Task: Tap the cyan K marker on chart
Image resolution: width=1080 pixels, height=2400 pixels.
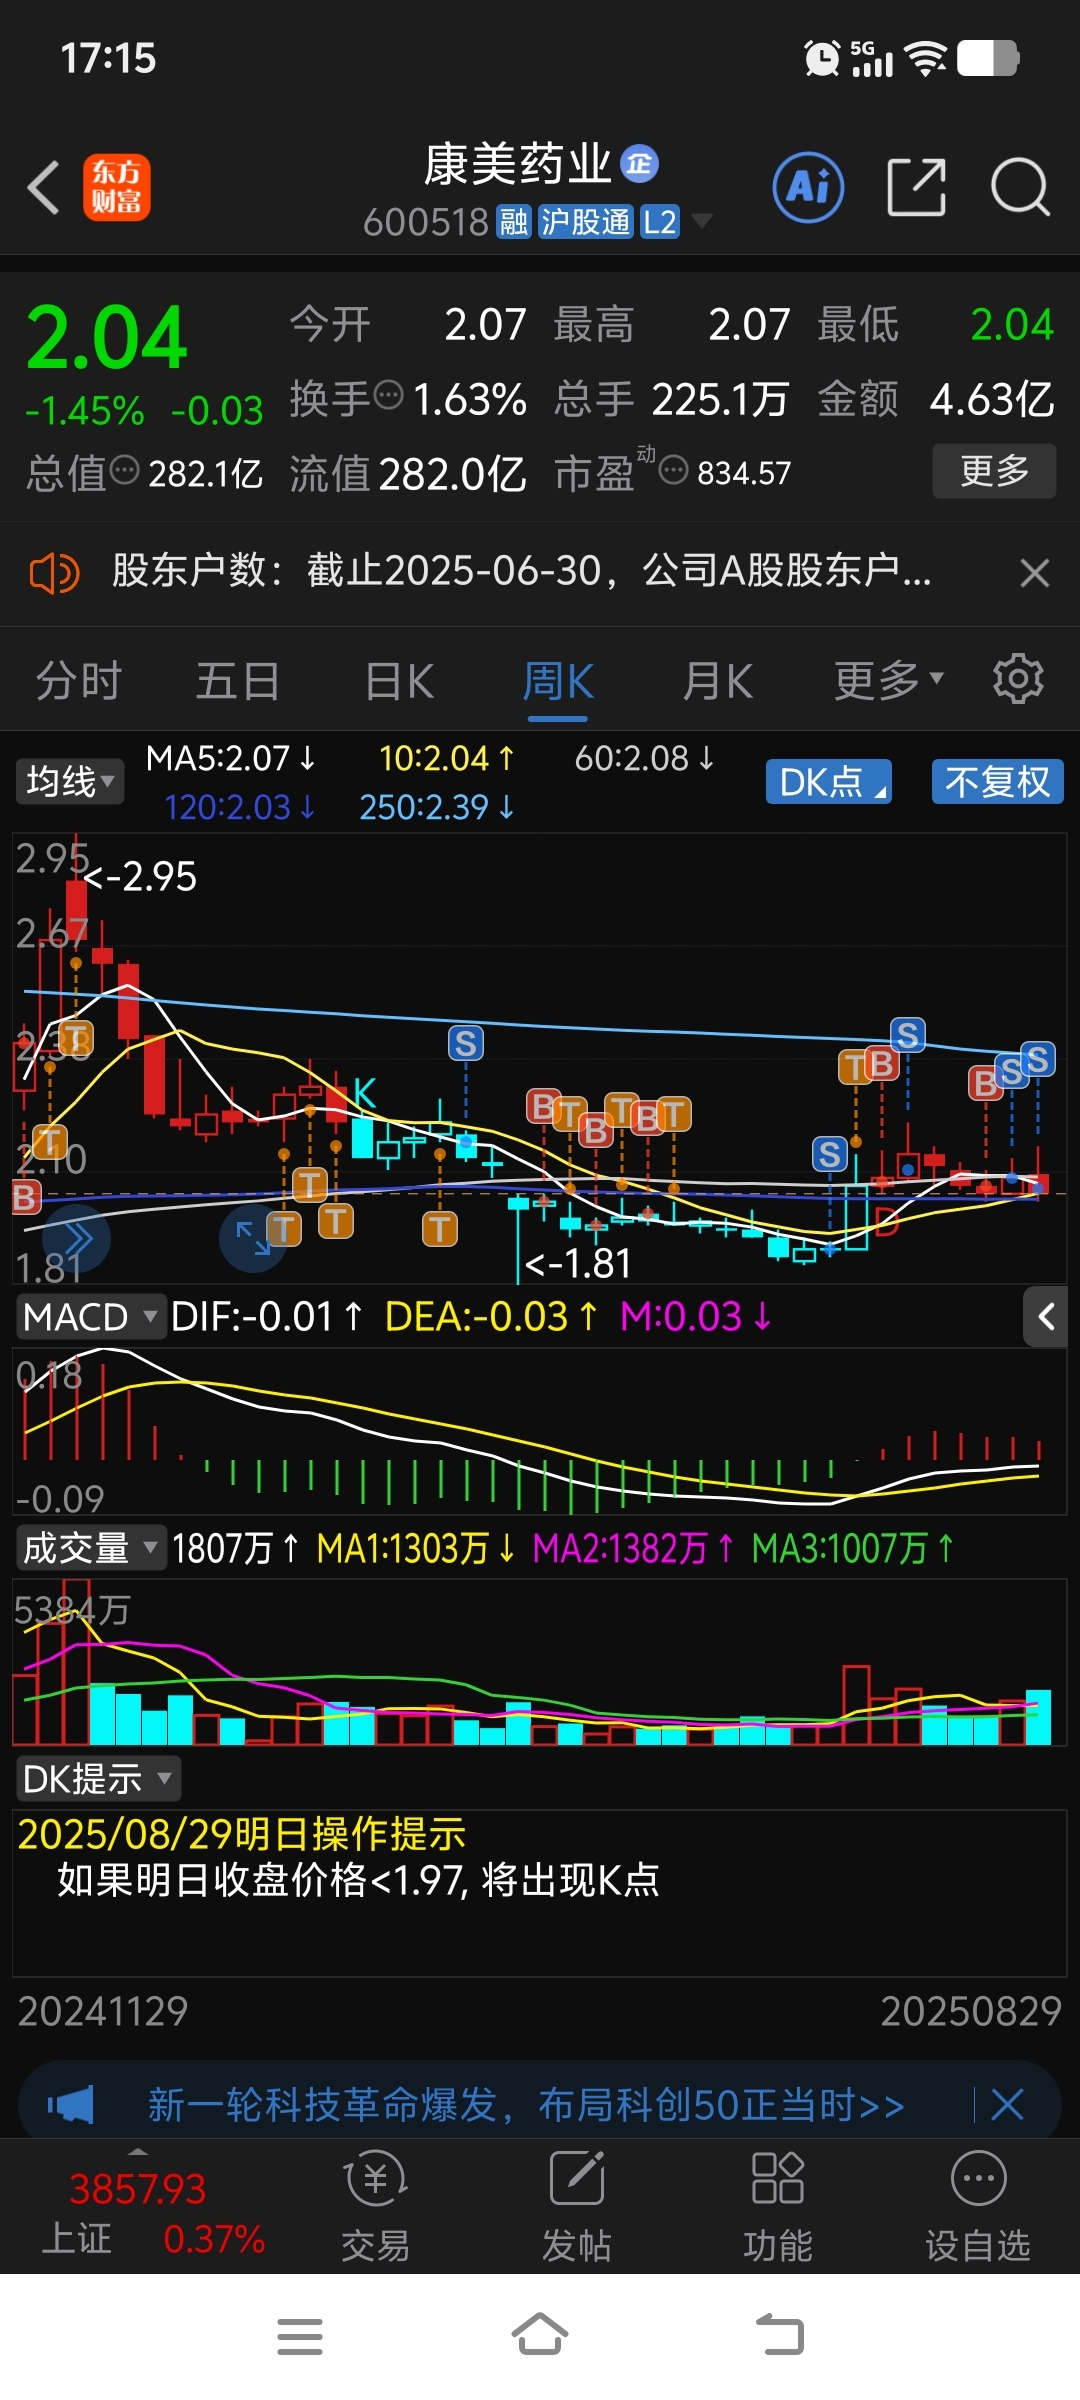Action: (365, 1093)
